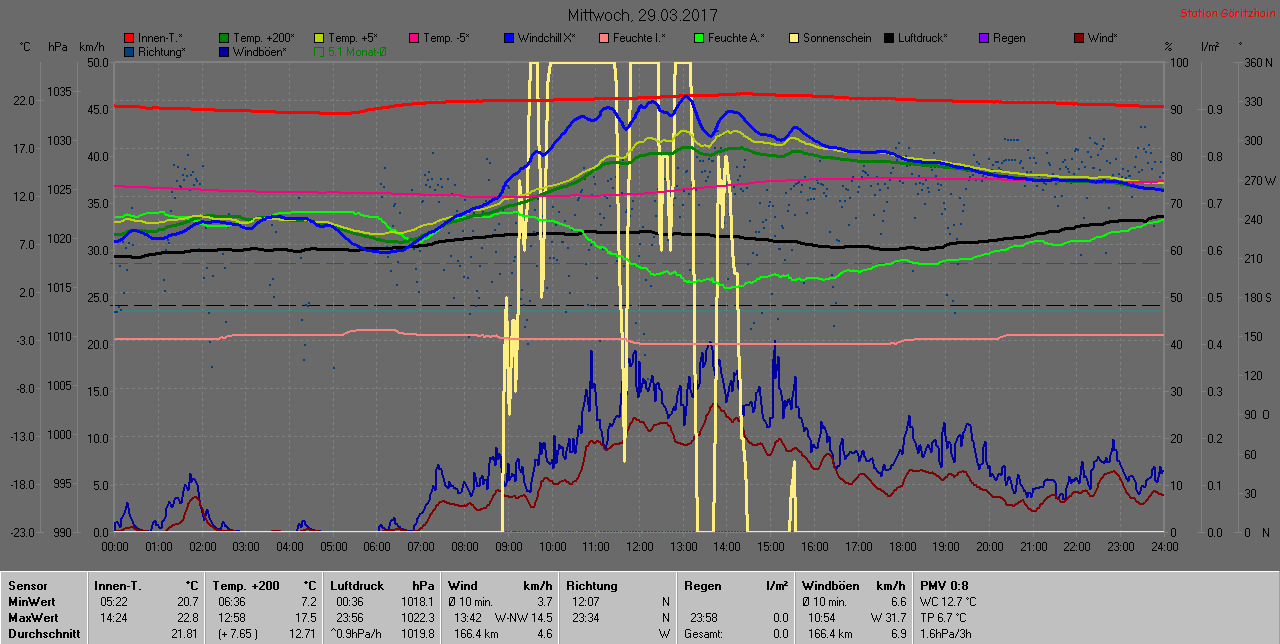The height and width of the screenshot is (644, 1280).
Task: Click the Richtung table column header
Action: pos(592,586)
